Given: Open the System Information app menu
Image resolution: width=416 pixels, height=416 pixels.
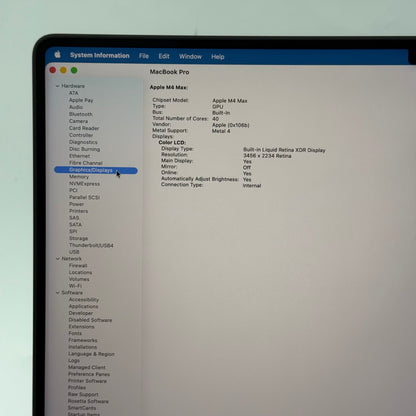Looking at the screenshot, I should point(100,56).
